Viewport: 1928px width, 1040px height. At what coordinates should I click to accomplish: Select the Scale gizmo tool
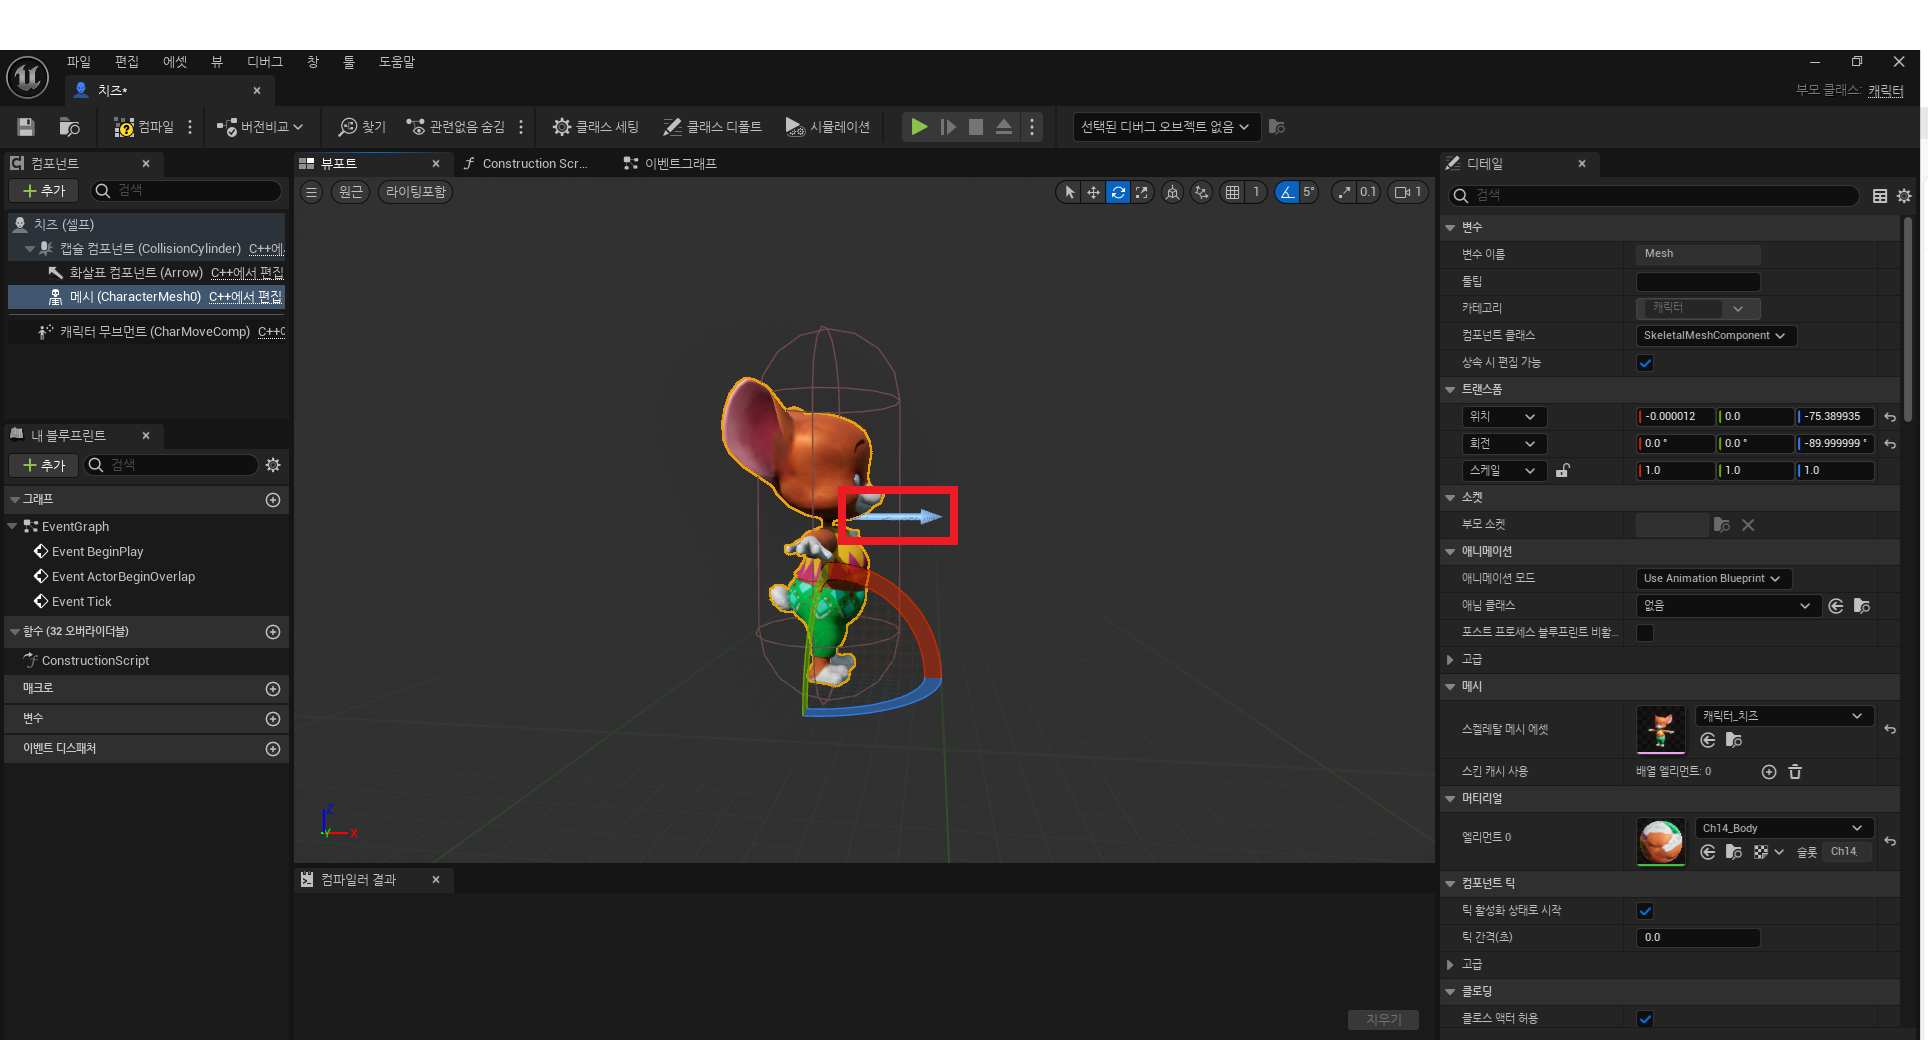click(x=1142, y=192)
